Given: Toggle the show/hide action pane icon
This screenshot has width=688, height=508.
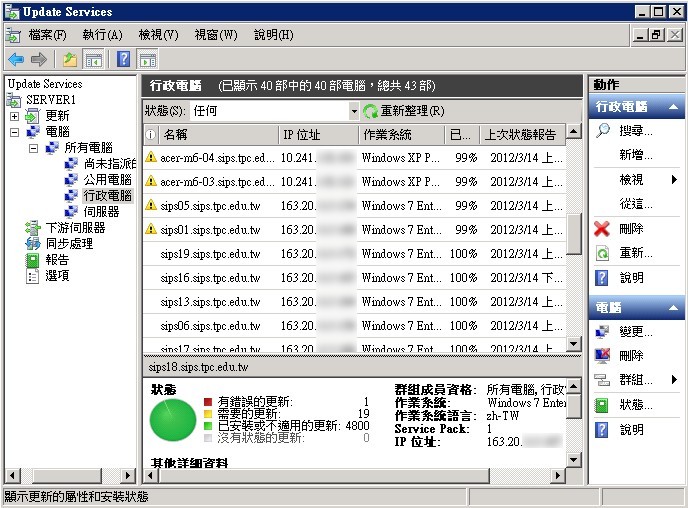Looking at the screenshot, I should (x=148, y=59).
